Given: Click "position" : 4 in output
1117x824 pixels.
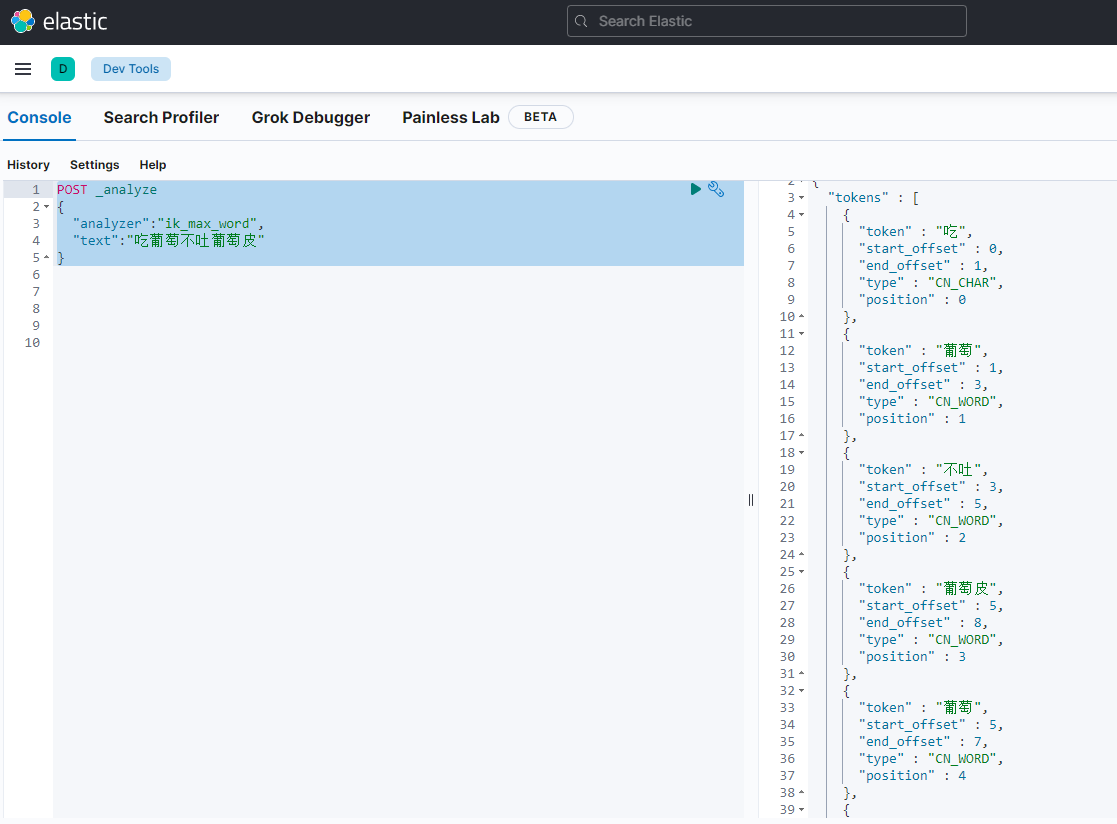Looking at the screenshot, I should coord(912,776).
